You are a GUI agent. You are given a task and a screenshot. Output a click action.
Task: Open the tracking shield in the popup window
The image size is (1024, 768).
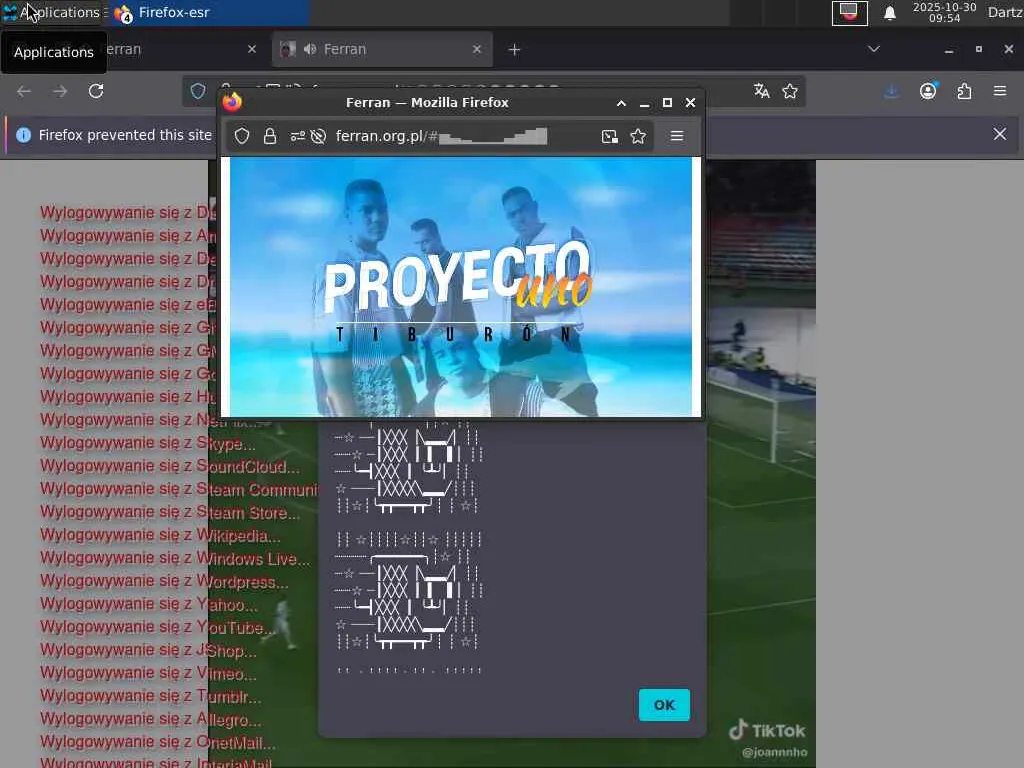tap(242, 136)
